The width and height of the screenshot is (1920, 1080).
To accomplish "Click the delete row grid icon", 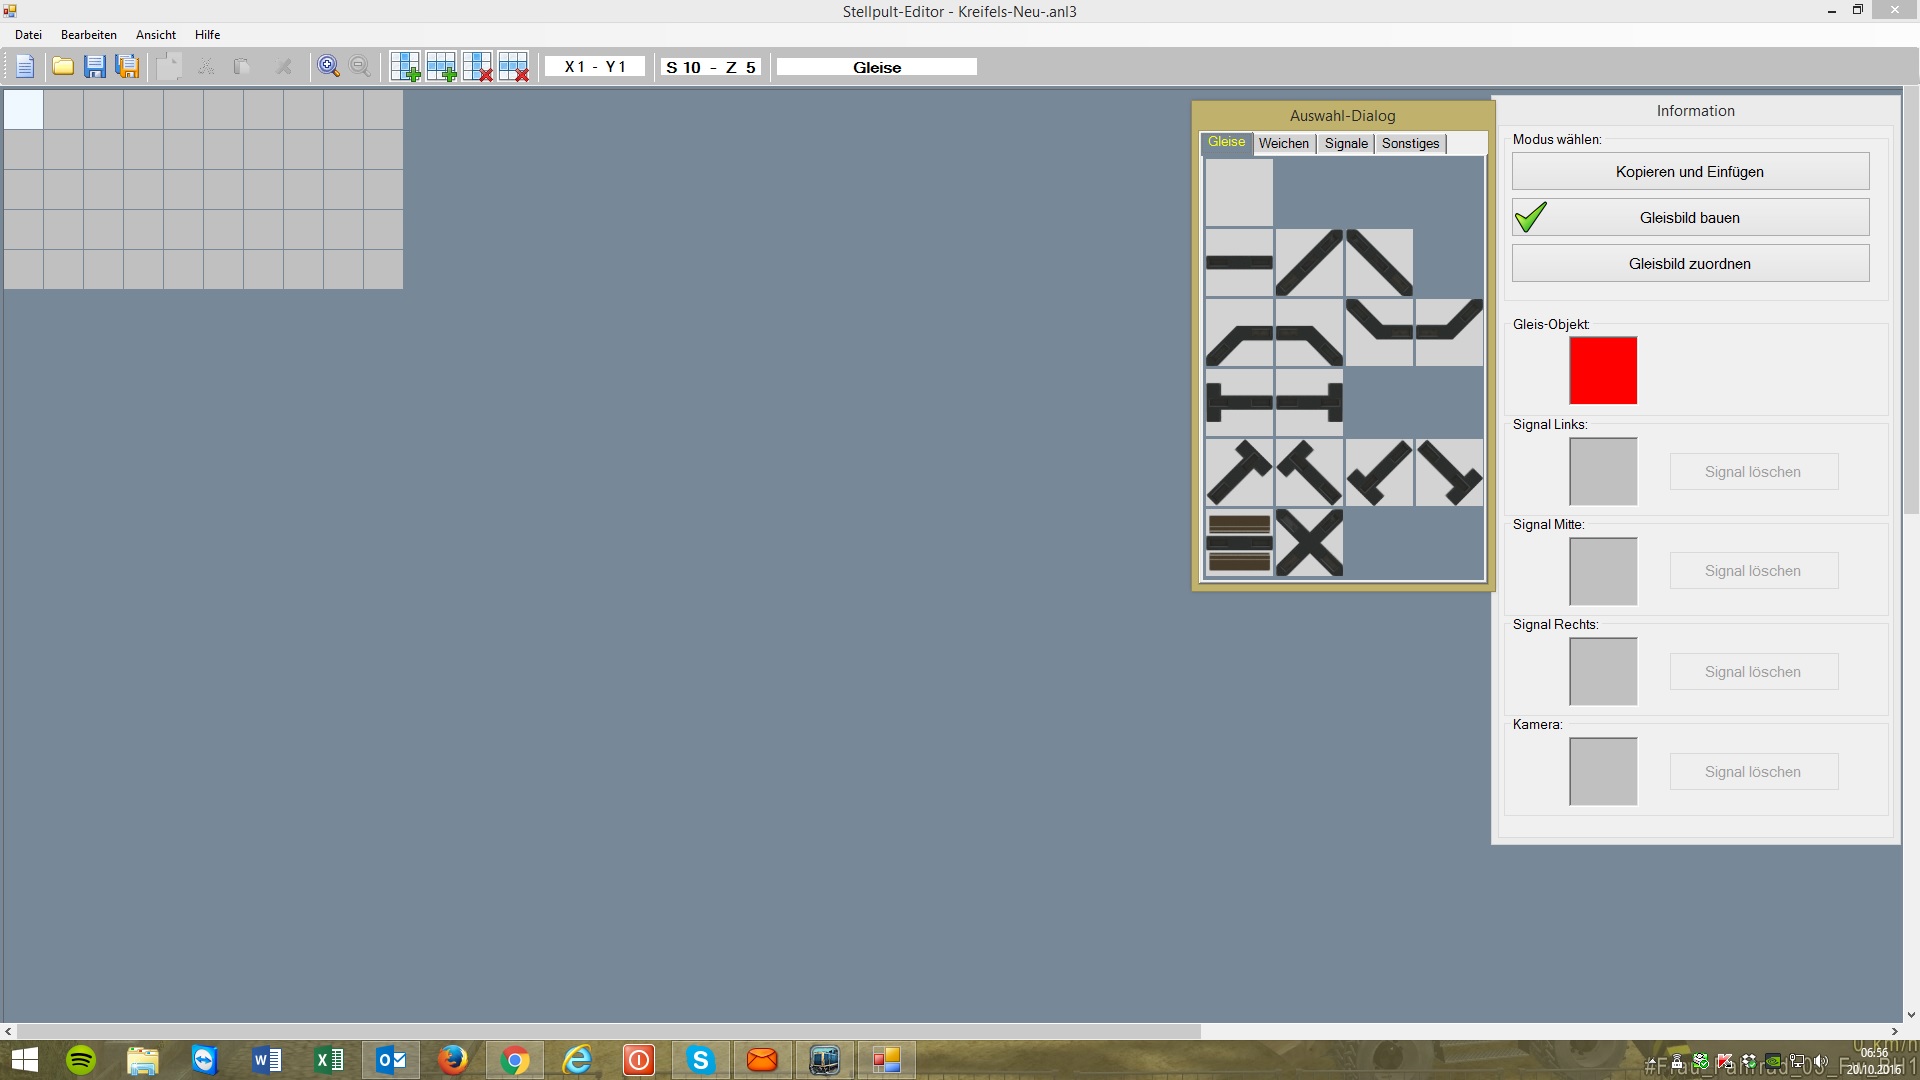I will (513, 67).
